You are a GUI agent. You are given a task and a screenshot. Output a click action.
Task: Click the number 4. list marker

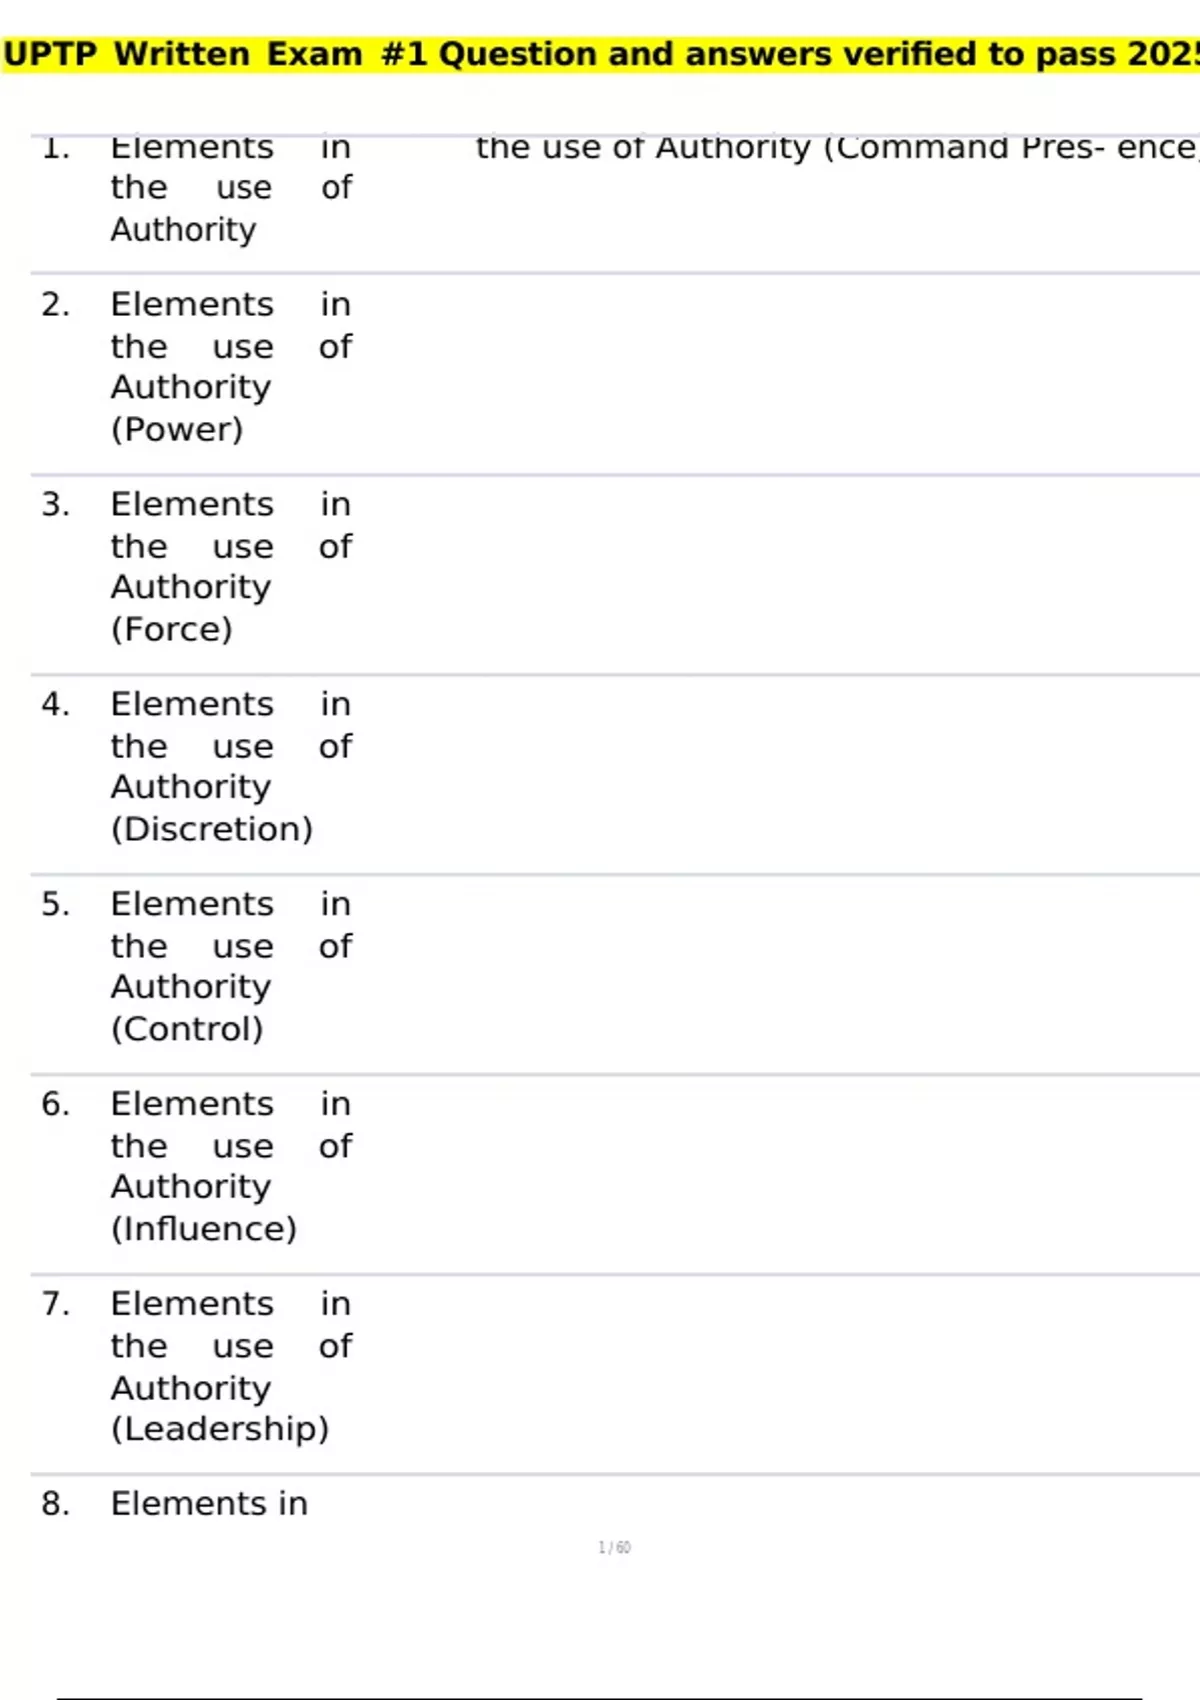pos(55,704)
